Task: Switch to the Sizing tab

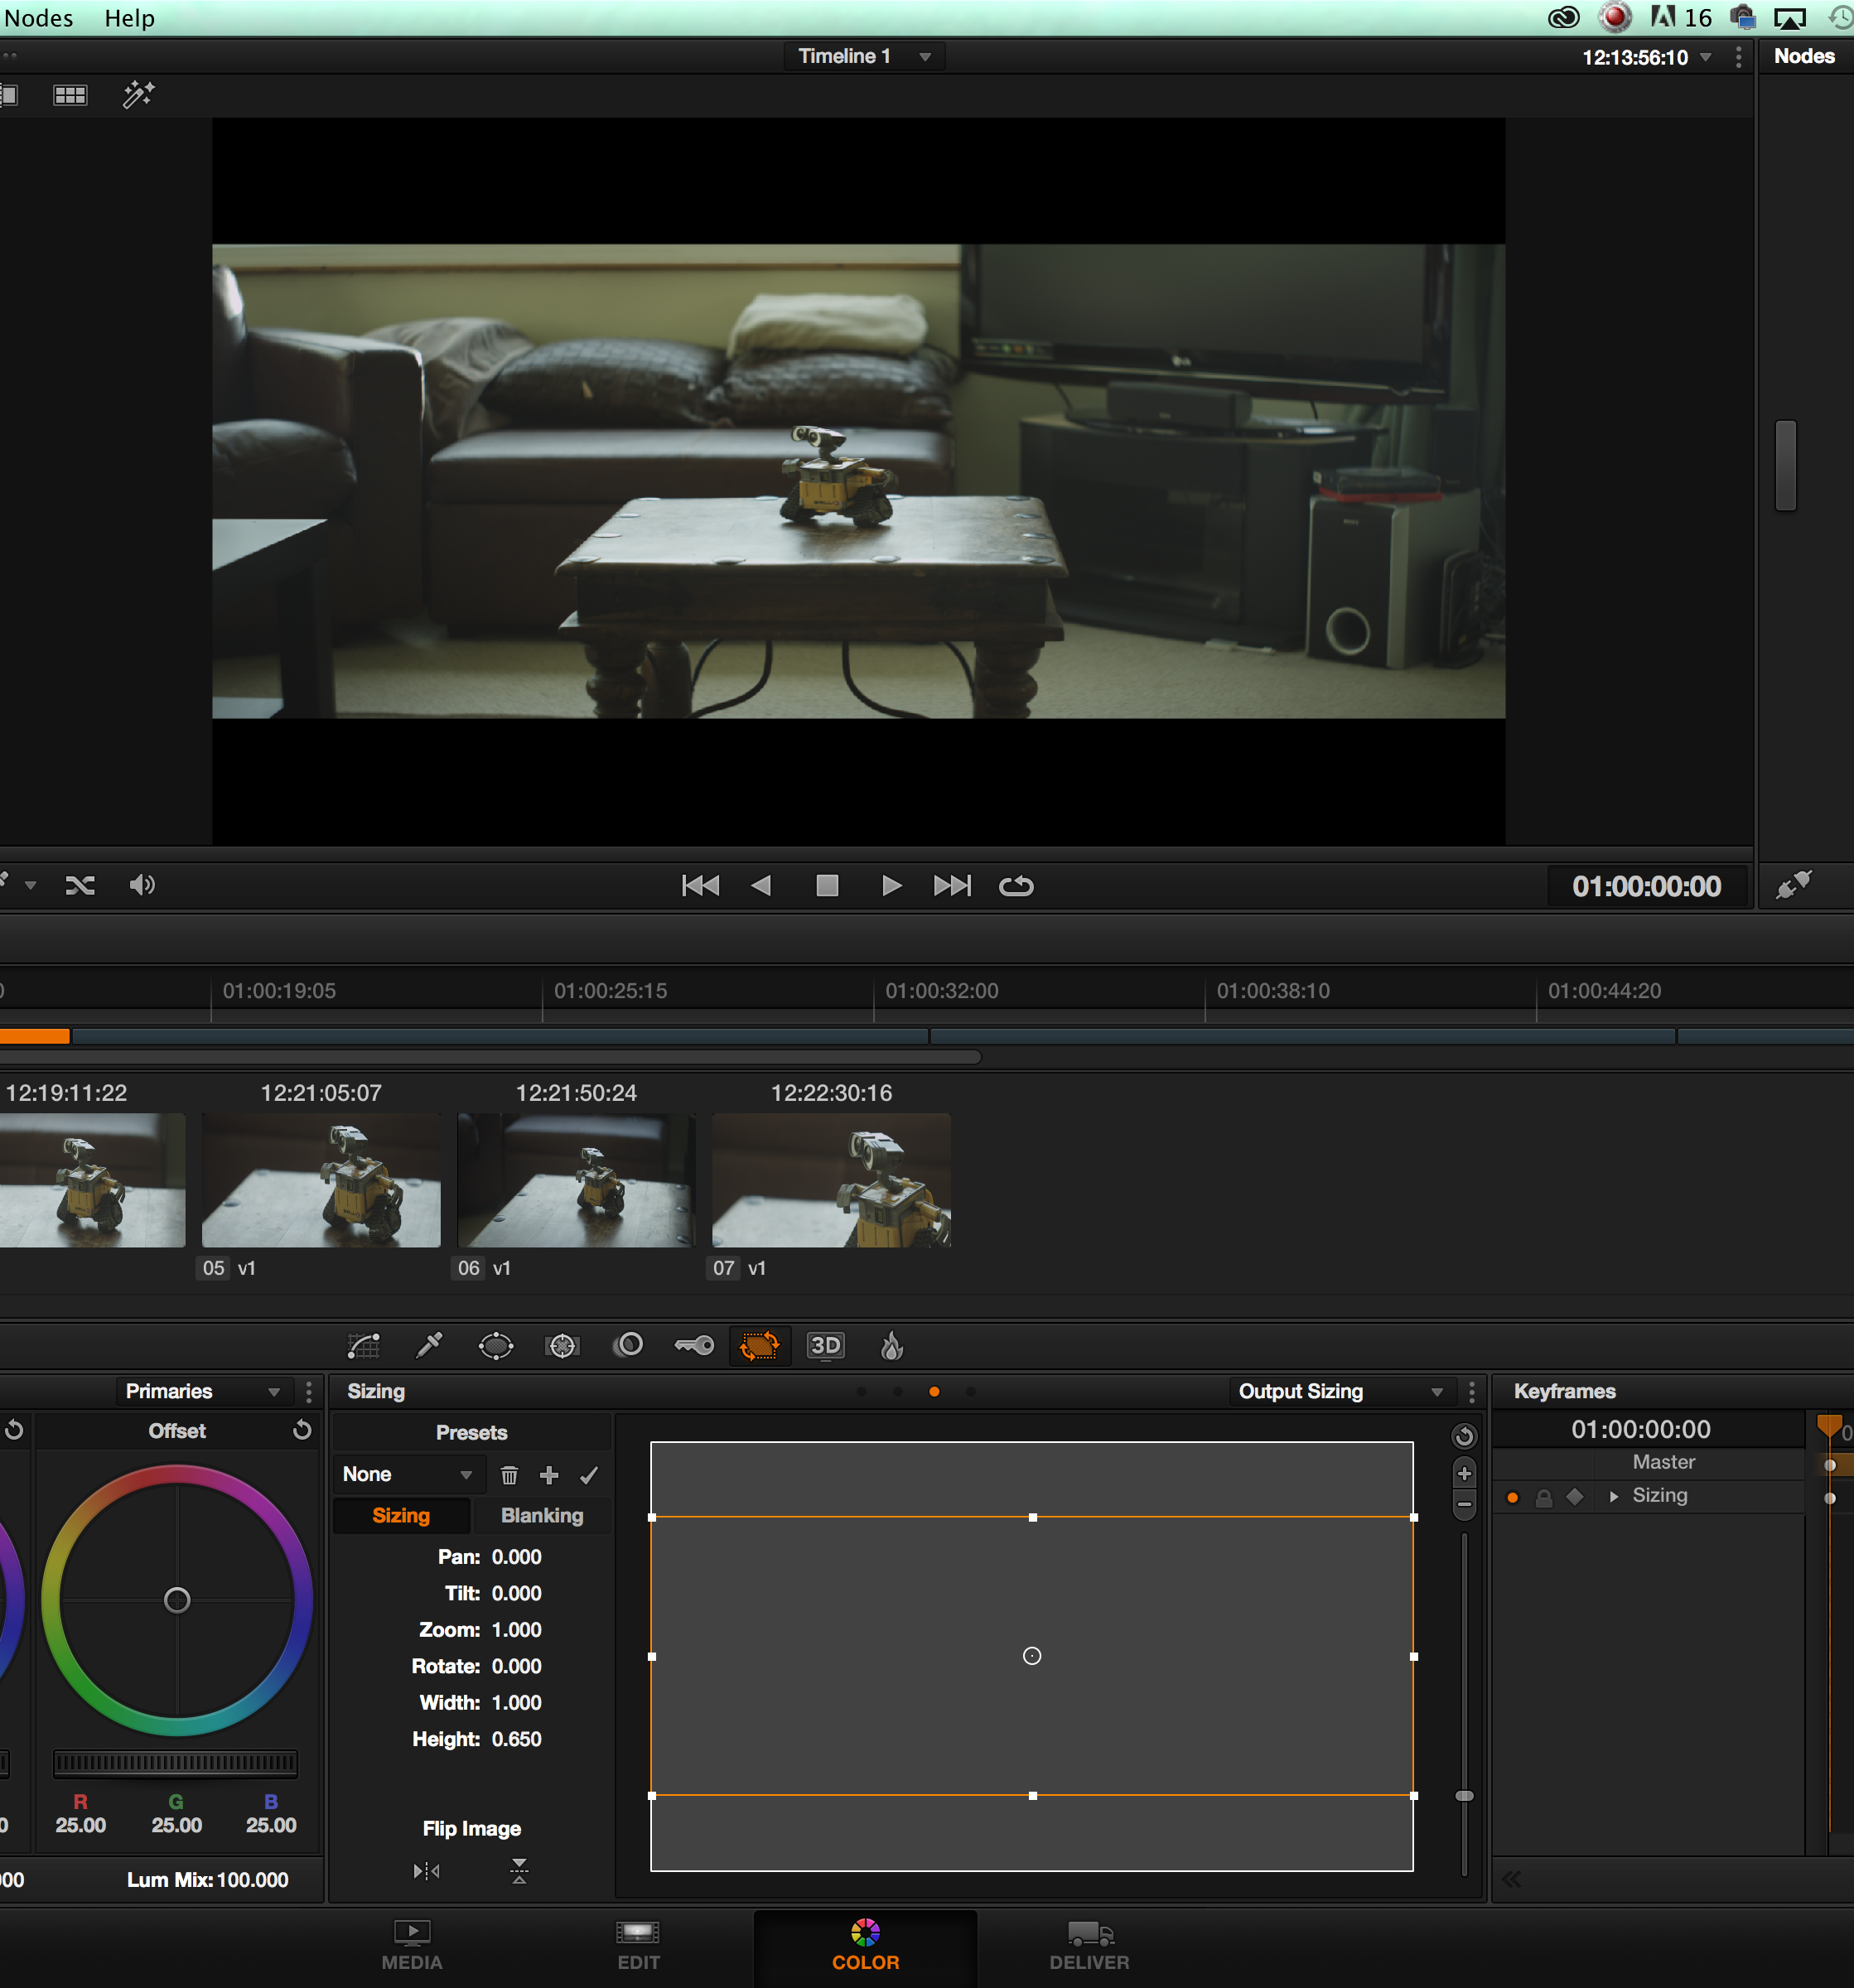Action: click(401, 1515)
